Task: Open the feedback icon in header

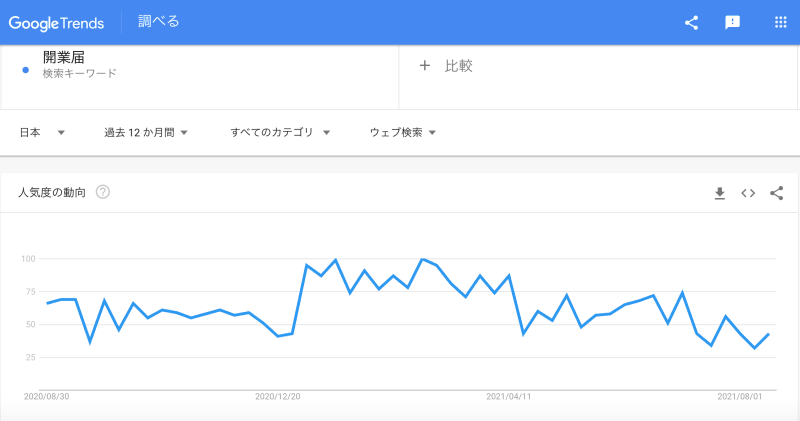Action: [733, 22]
